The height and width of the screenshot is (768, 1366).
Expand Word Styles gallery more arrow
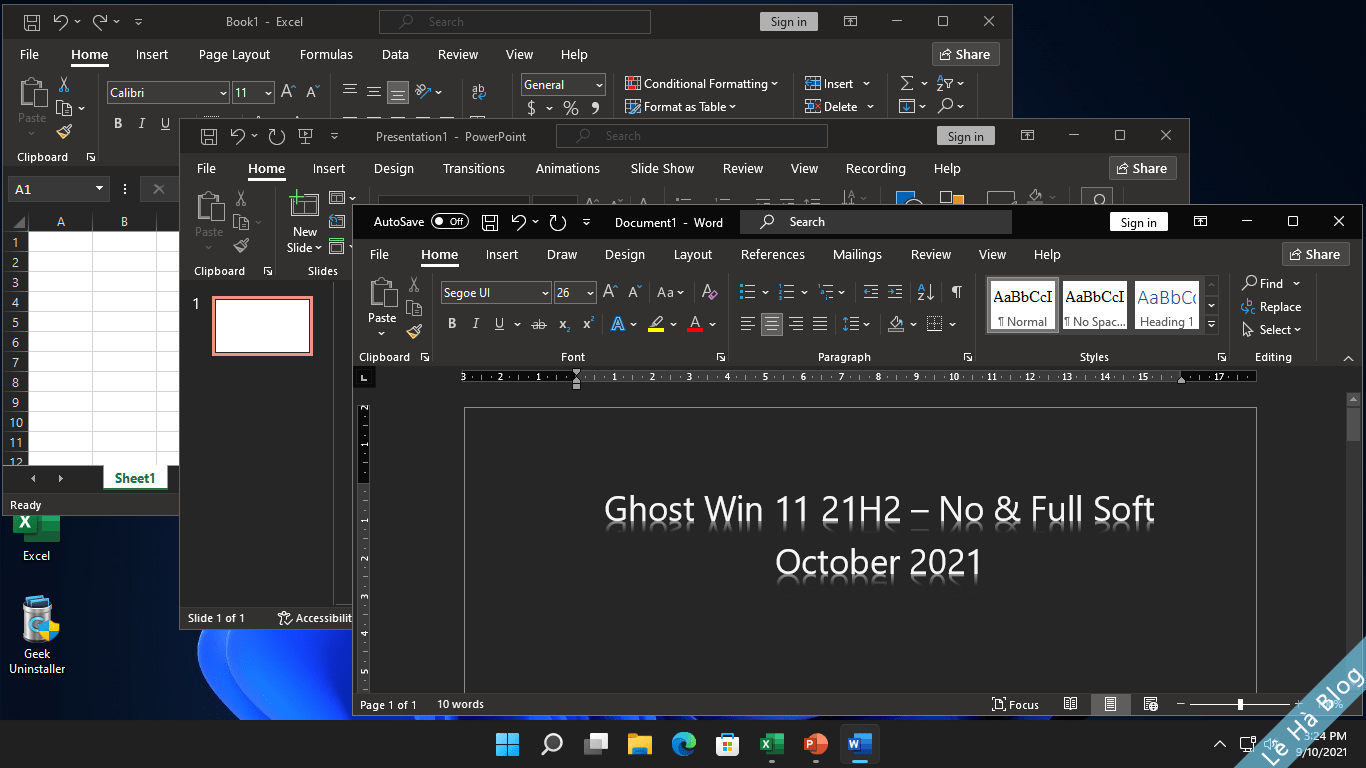[1212, 324]
